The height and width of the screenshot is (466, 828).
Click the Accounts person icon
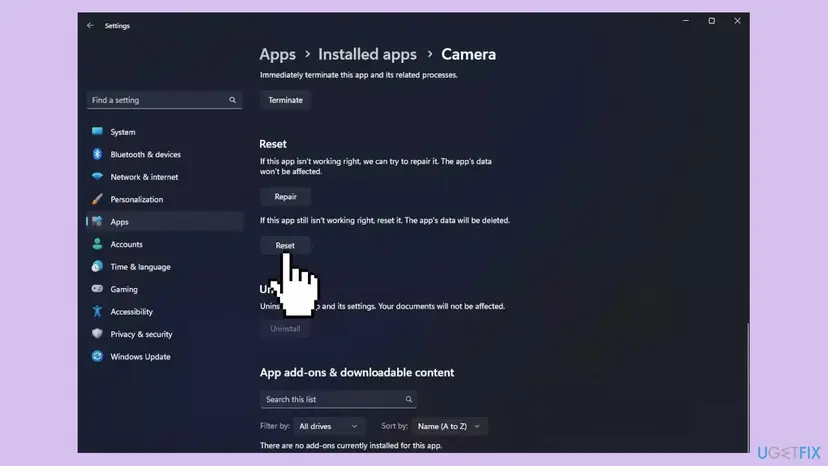point(97,244)
